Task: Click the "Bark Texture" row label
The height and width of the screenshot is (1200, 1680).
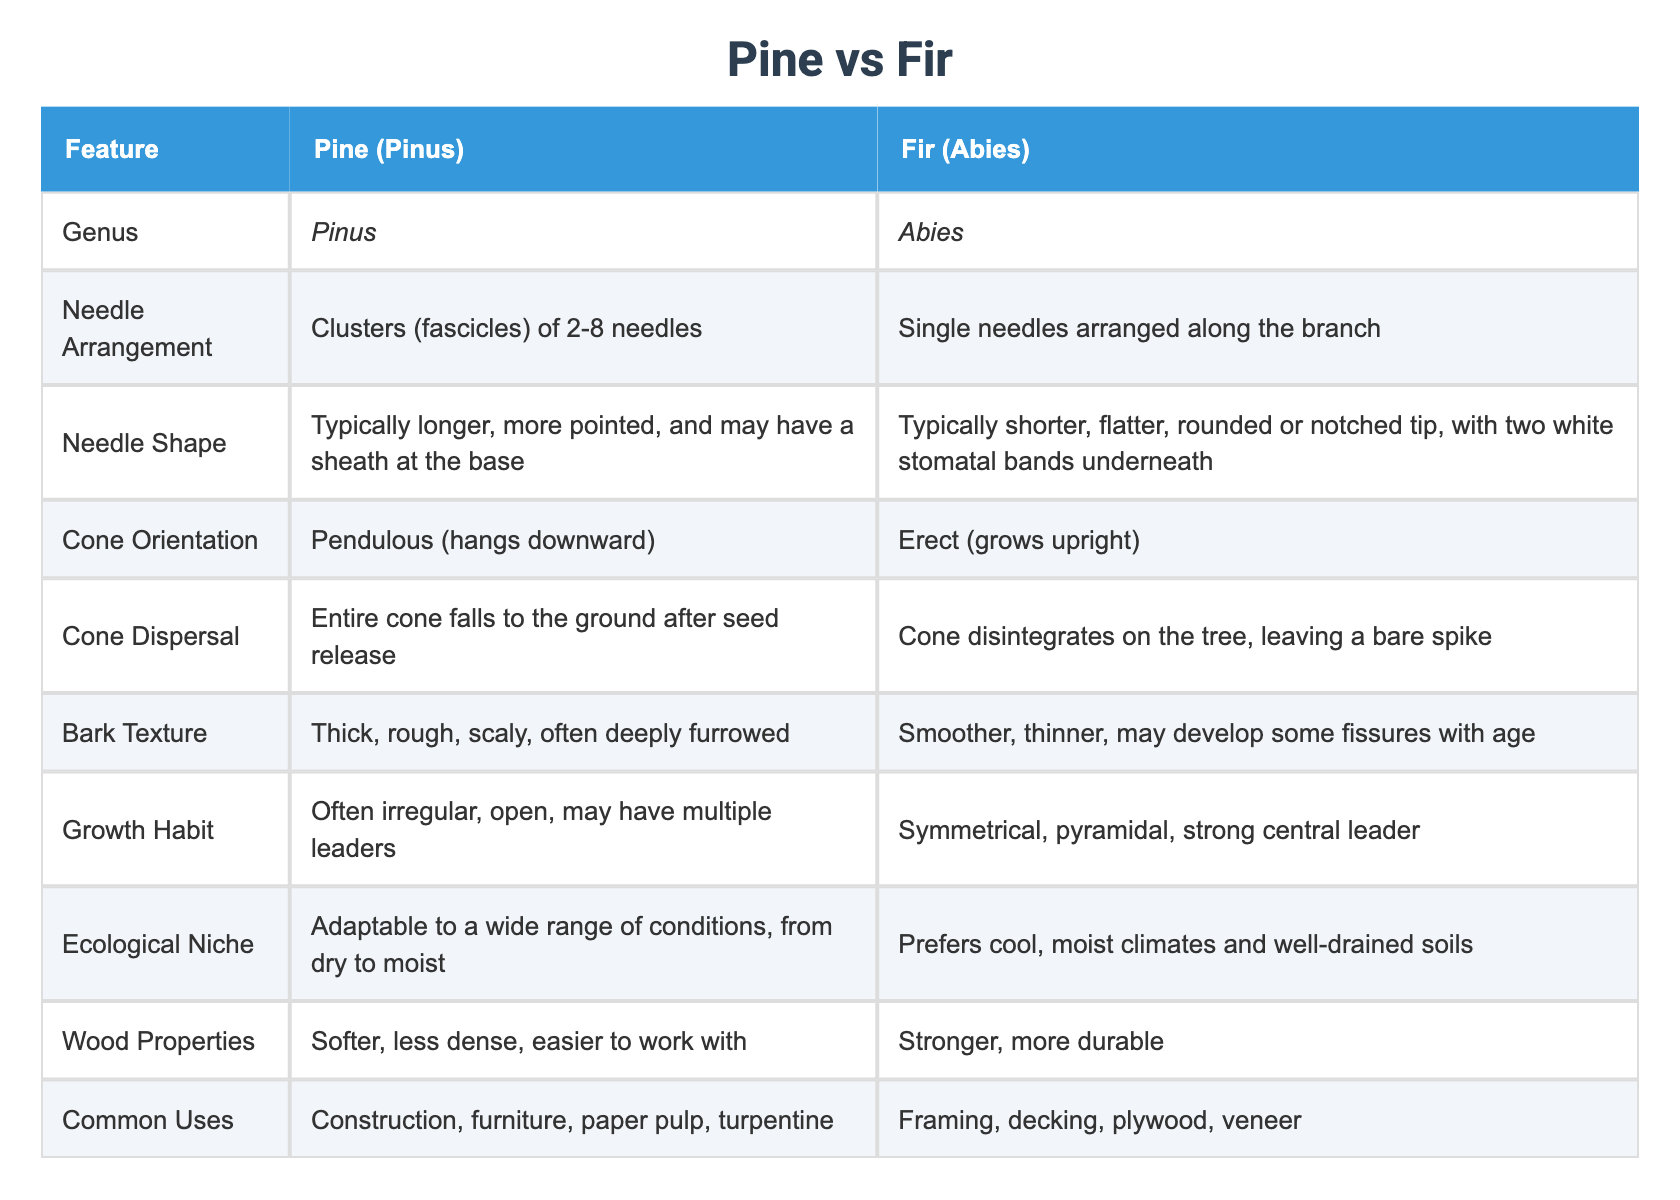Action: point(134,733)
